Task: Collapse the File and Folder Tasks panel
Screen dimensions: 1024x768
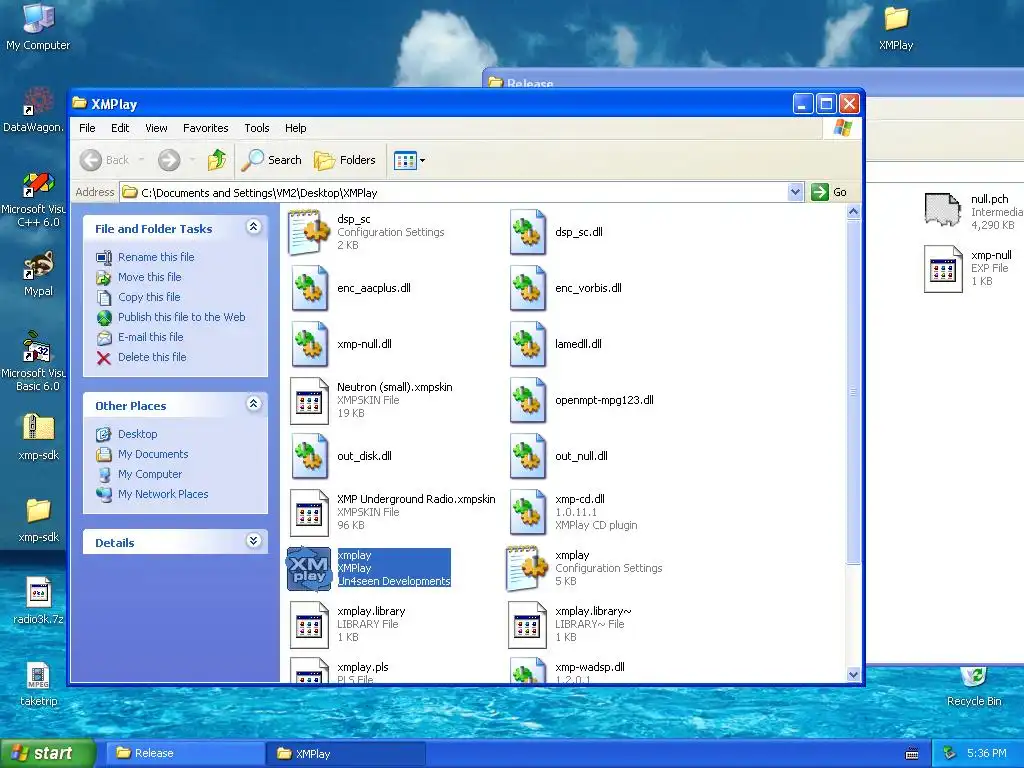Action: point(253,227)
